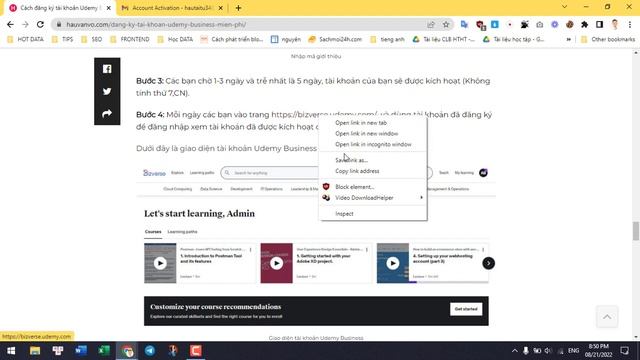This screenshot has width=640, height=360.
Task: Choose Open link in incognito window
Action: (373, 144)
